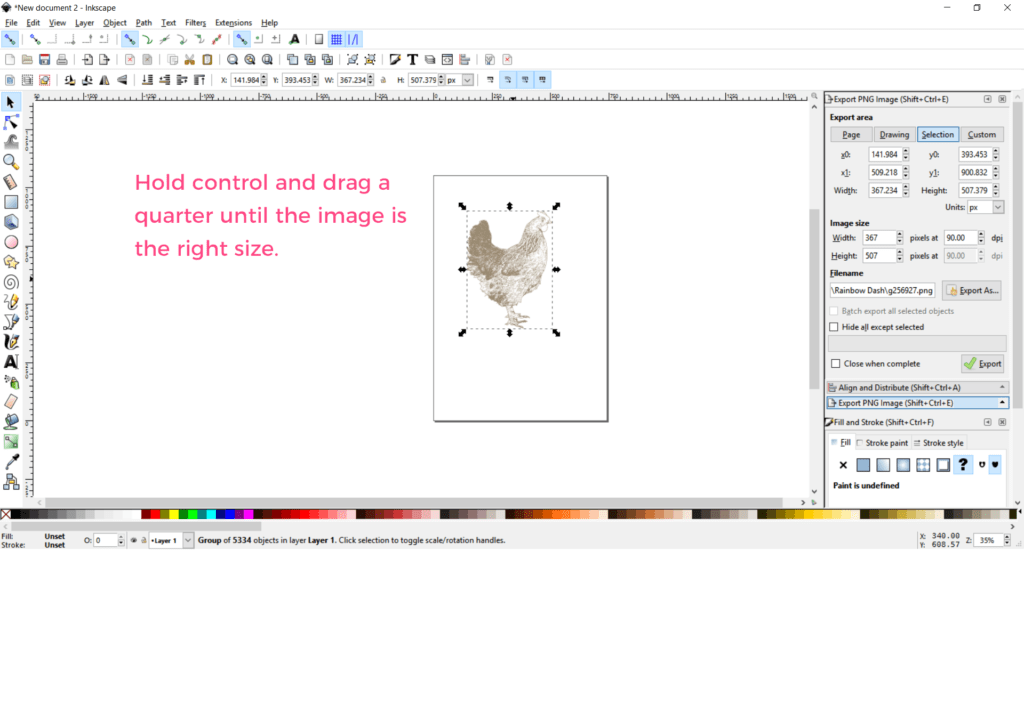The height and width of the screenshot is (703, 1024).
Task: Select the Color Dropper tool
Action: [x=10, y=462]
